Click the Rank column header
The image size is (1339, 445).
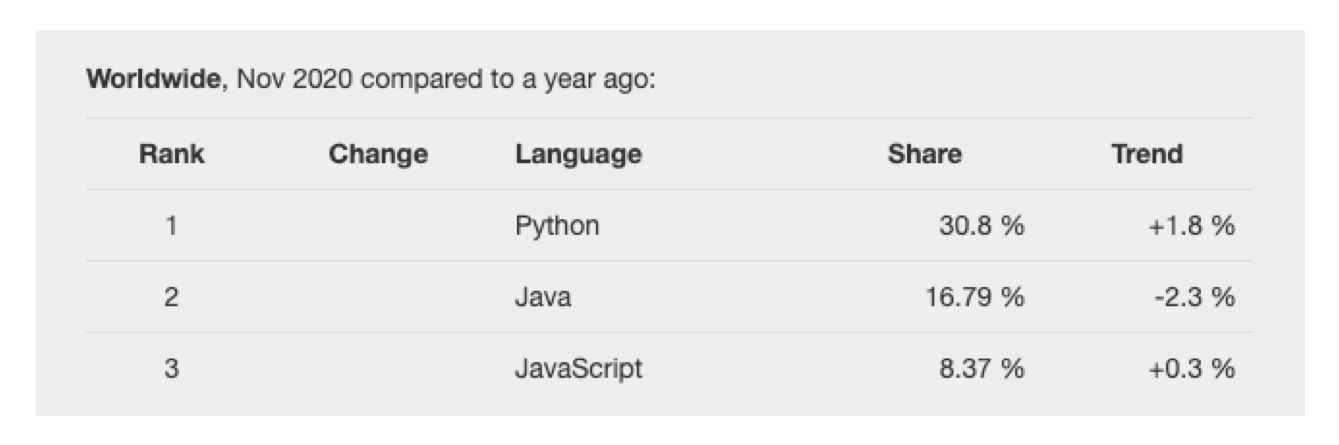(171, 154)
